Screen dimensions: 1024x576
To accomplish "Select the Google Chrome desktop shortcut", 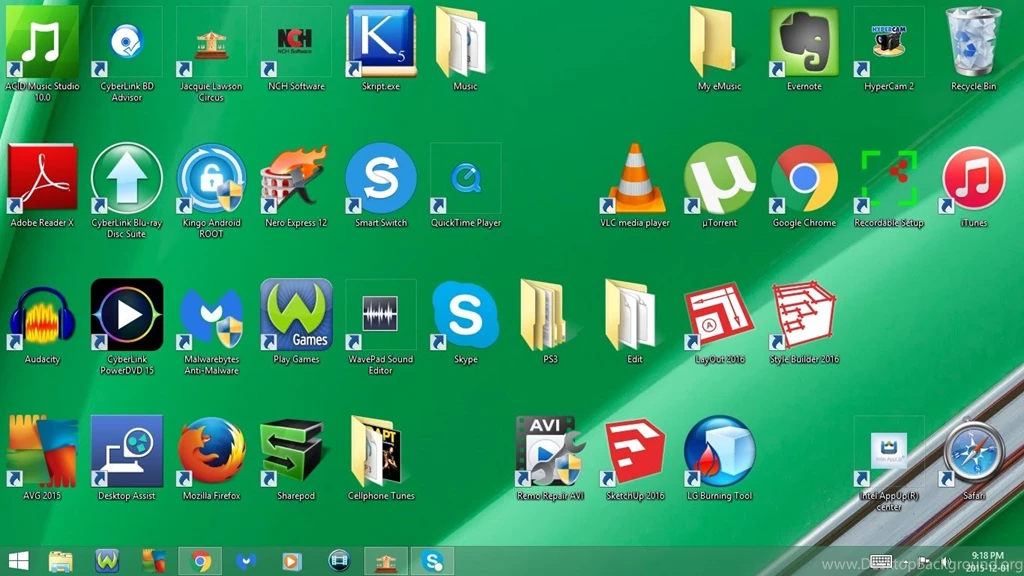I will [x=804, y=179].
